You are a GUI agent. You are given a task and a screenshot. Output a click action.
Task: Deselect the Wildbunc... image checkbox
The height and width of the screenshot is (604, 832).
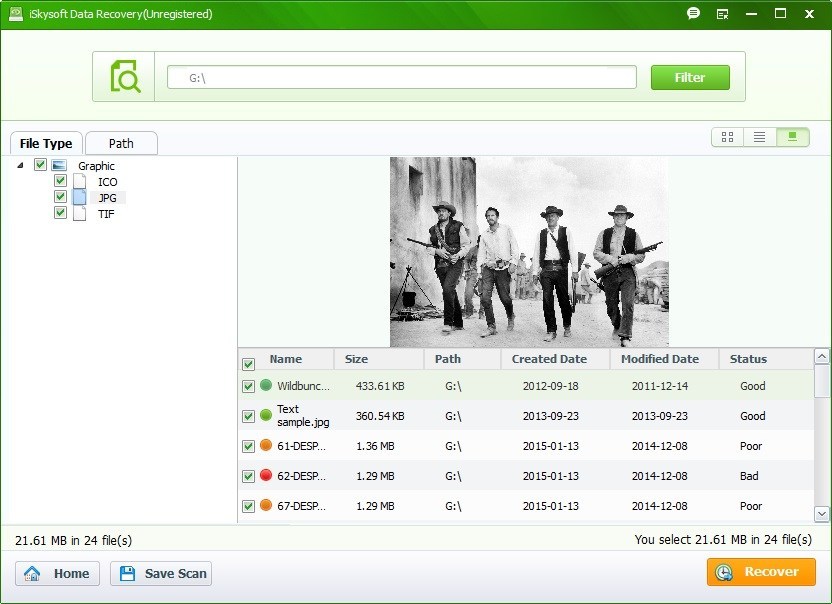click(248, 386)
